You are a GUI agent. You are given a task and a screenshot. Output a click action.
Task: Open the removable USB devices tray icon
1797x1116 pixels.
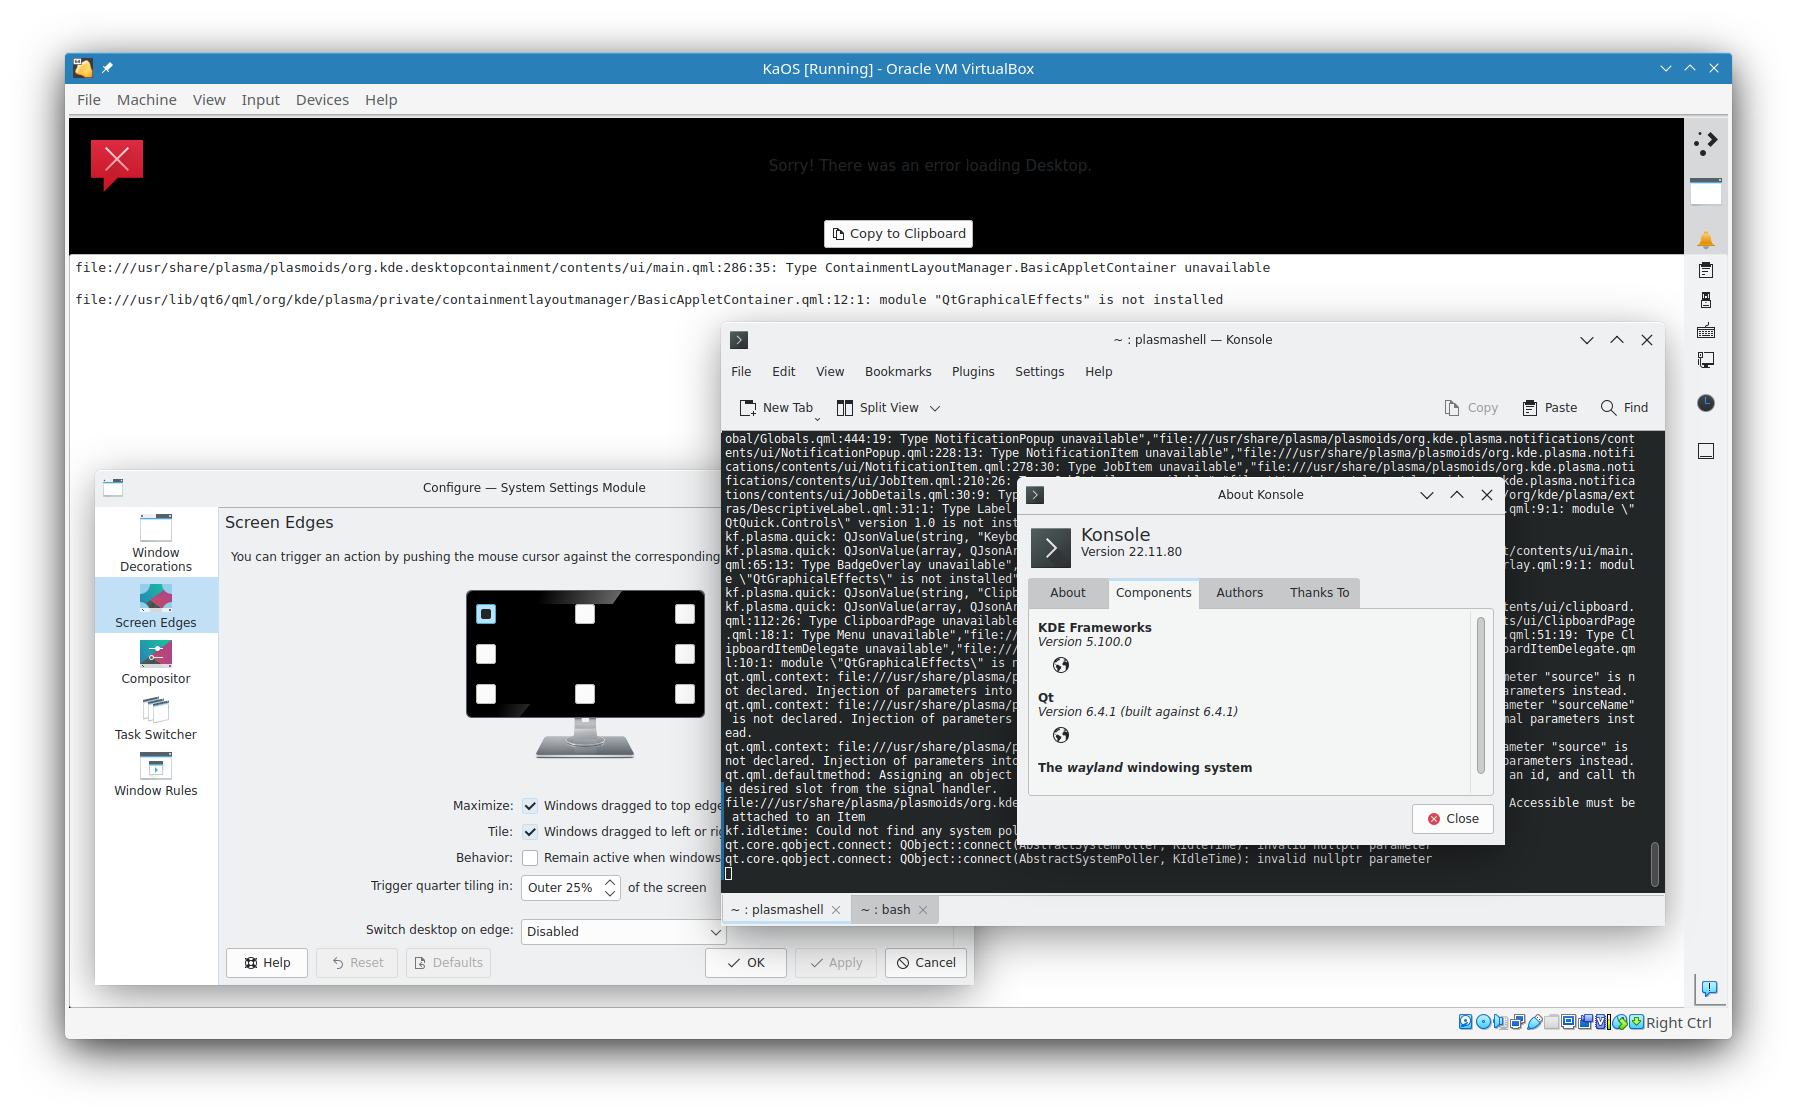tap(1706, 300)
